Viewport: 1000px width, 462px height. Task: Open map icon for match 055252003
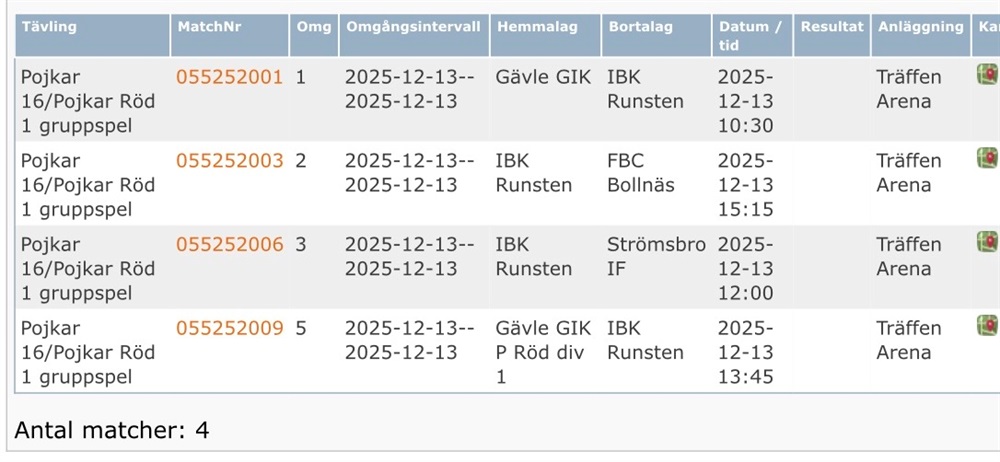987,158
